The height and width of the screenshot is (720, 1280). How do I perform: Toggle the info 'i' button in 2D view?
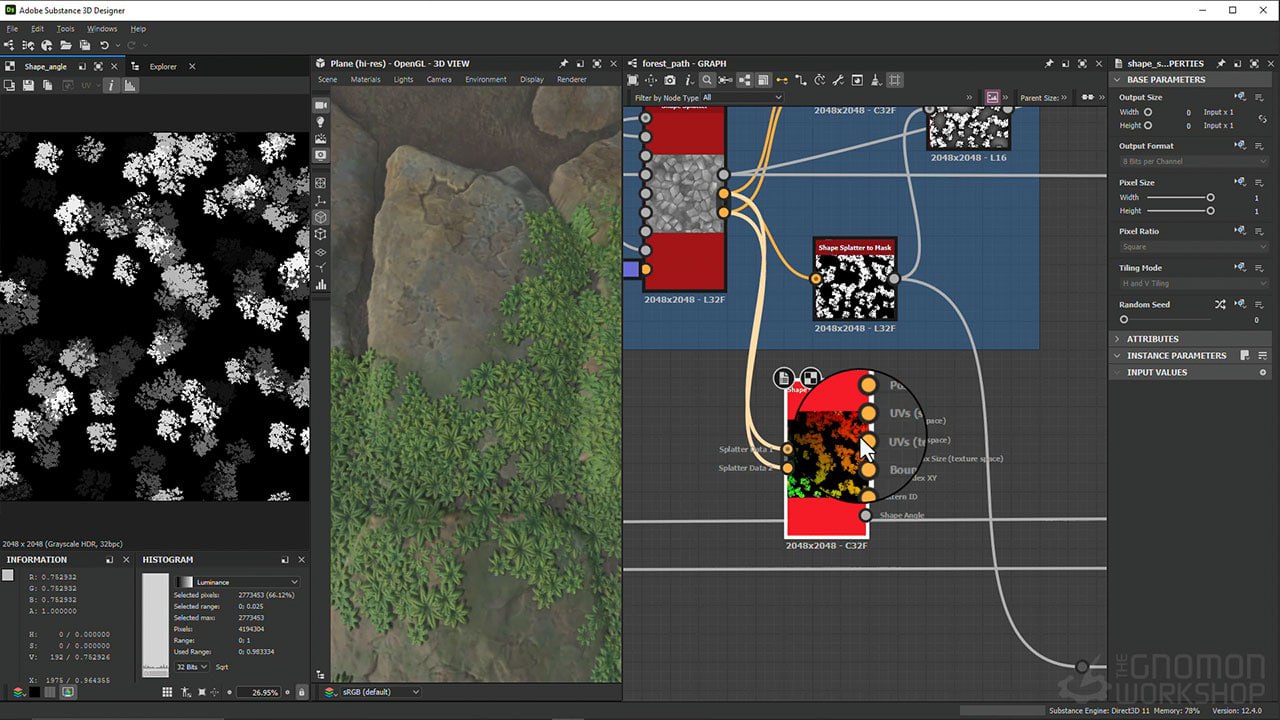coord(111,86)
